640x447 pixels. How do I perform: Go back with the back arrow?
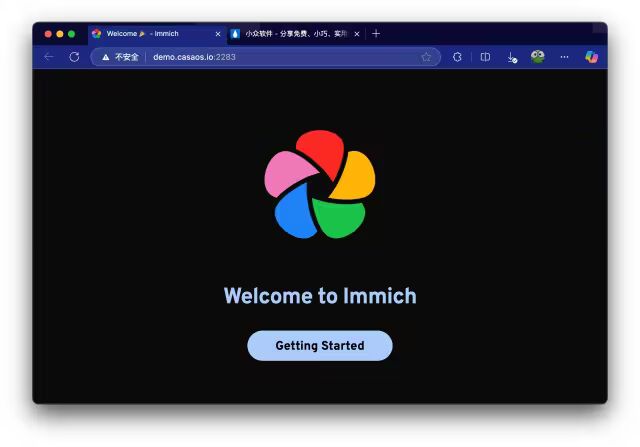pos(49,57)
